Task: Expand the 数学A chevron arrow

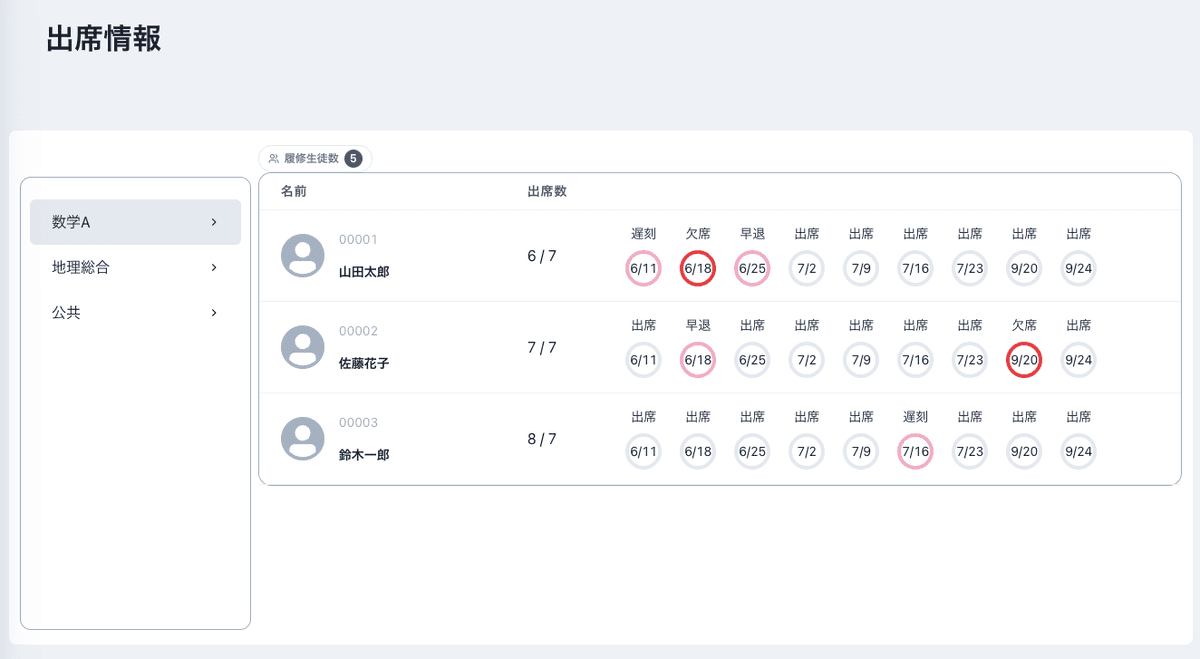Action: tap(214, 222)
